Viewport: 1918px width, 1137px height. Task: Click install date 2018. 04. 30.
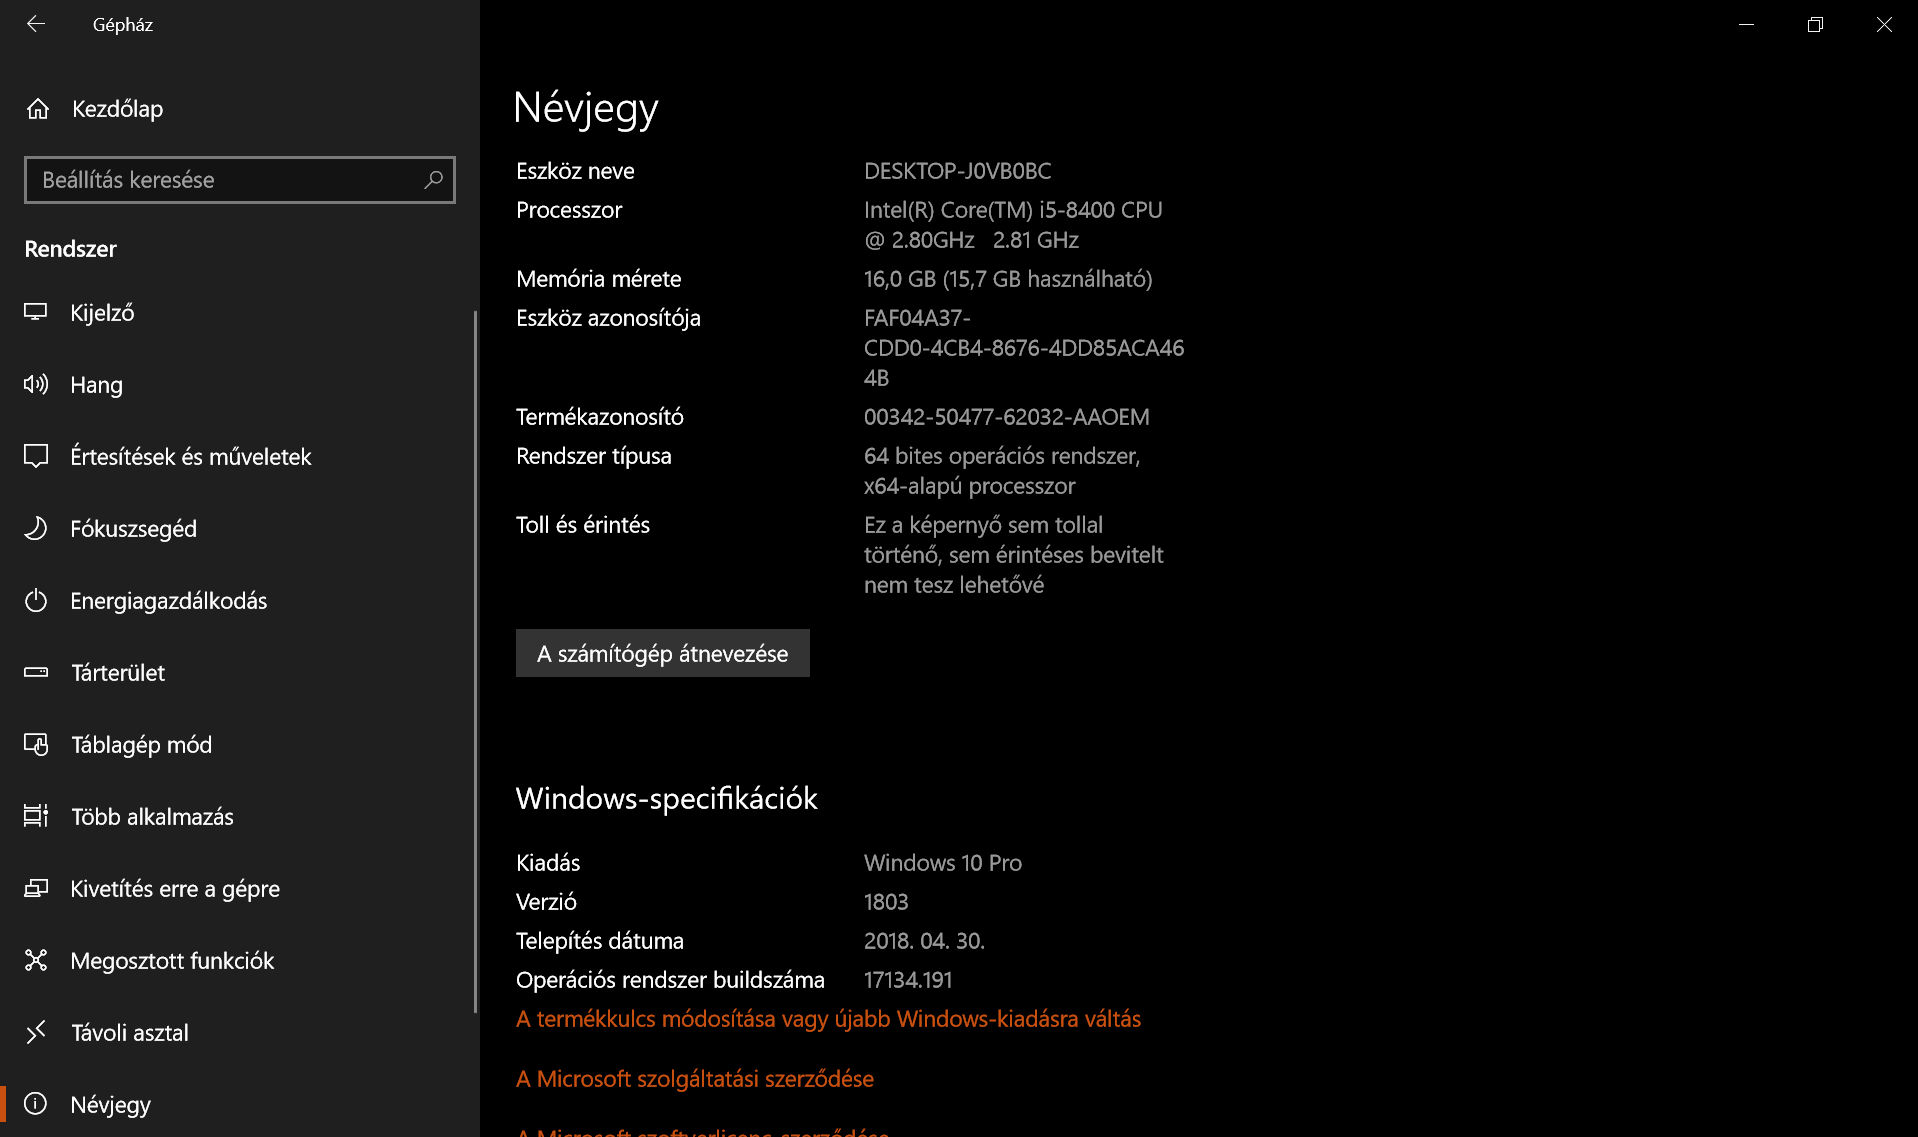[x=924, y=941]
